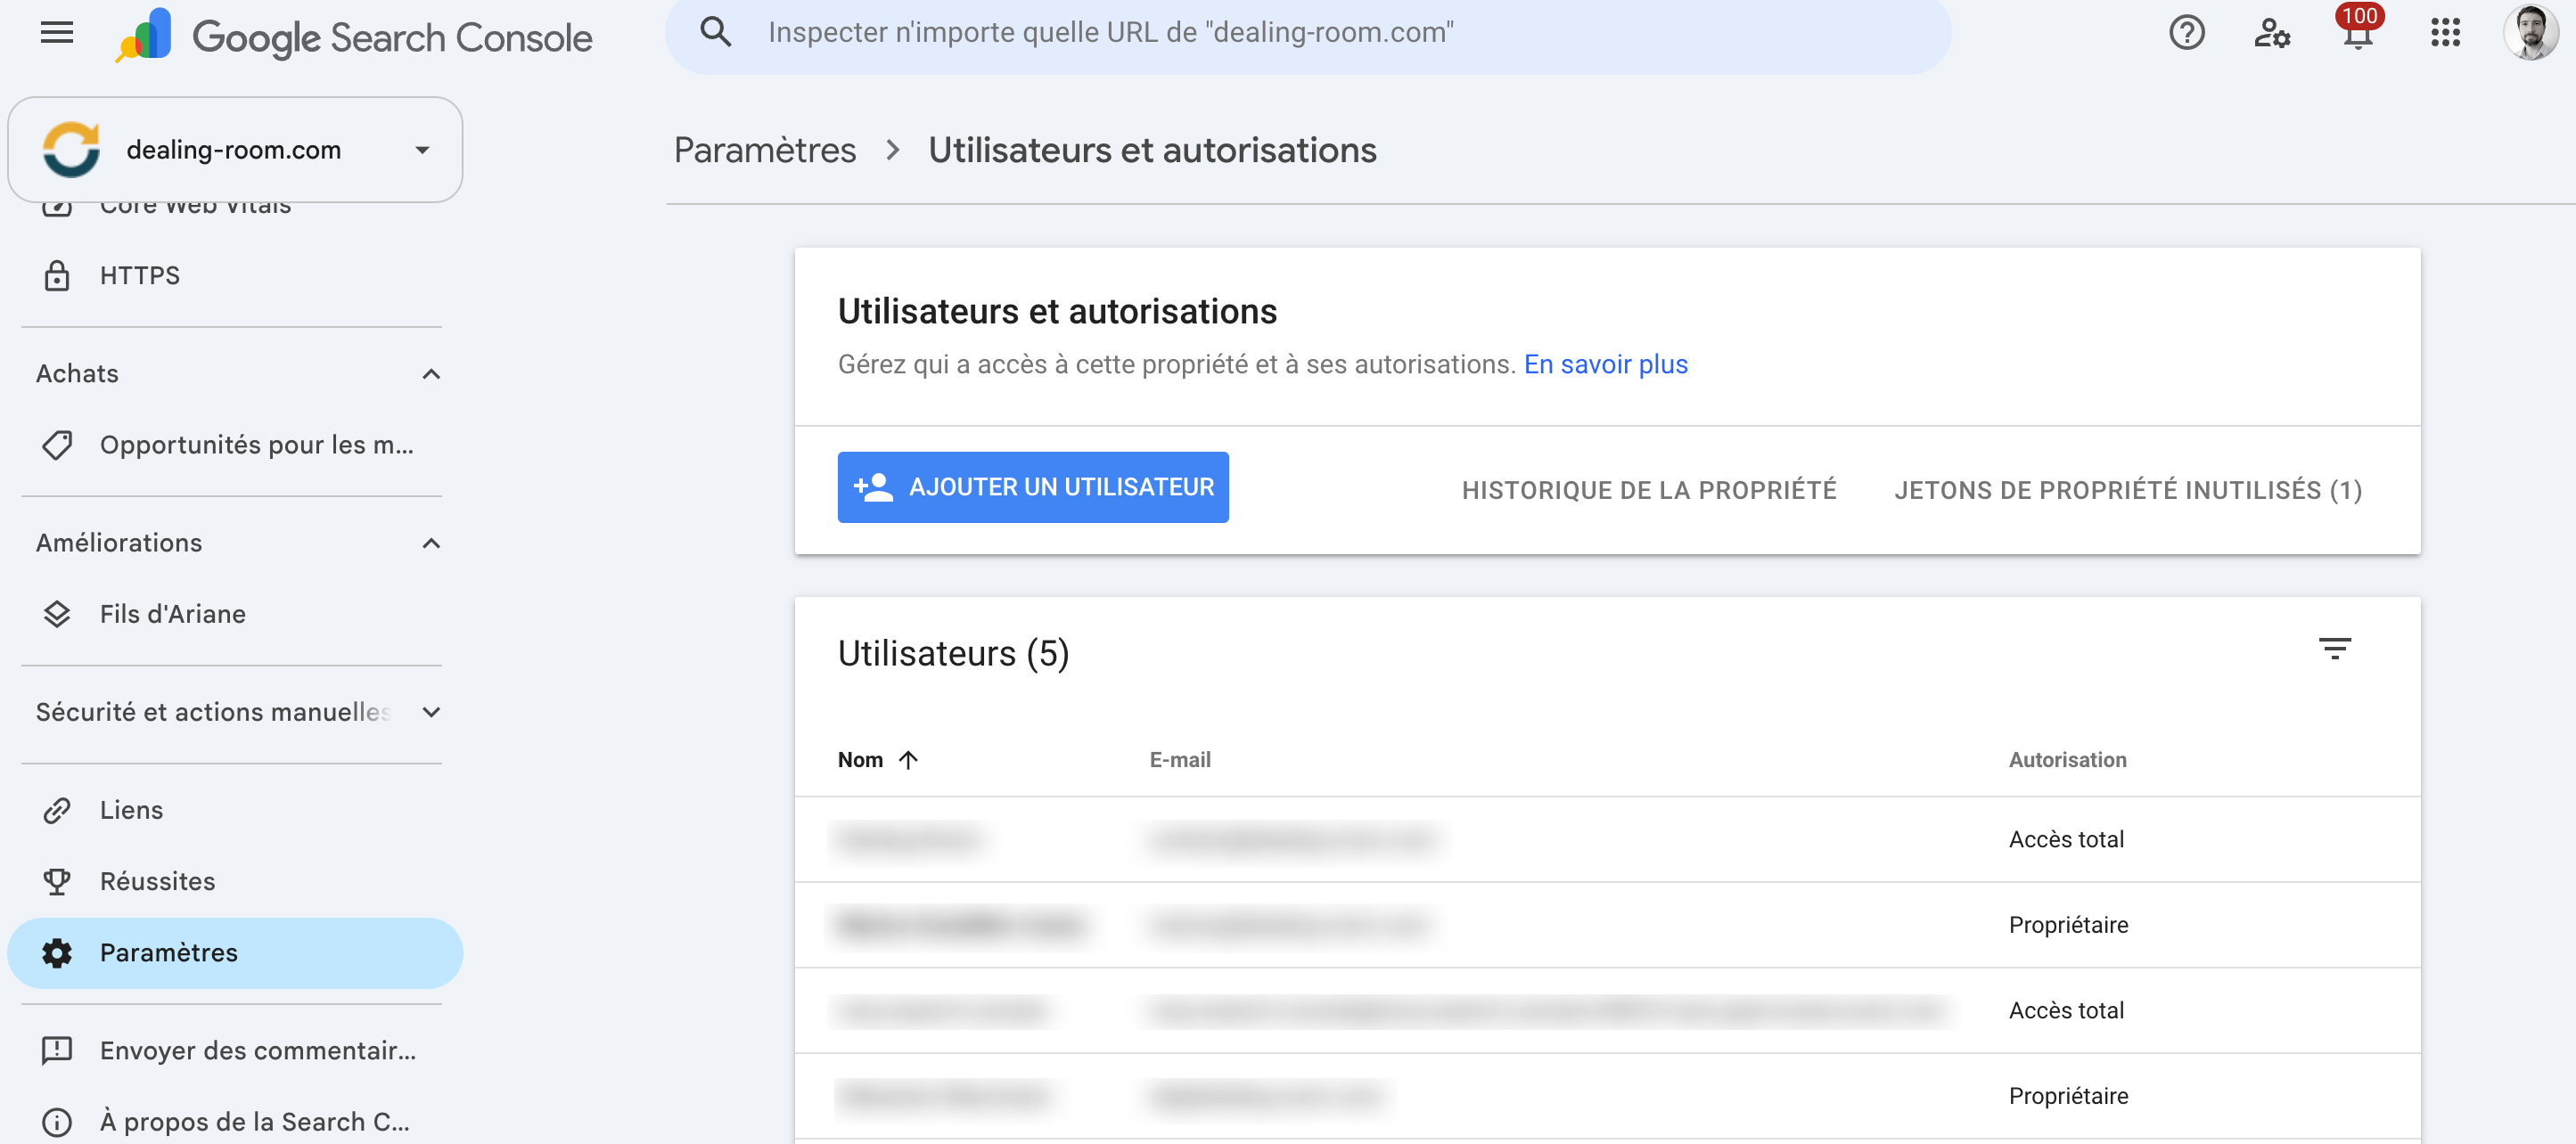Screen dimensions: 2576x1144
Task: Click Accès total in first user row
Action: pyautogui.click(x=2066, y=840)
